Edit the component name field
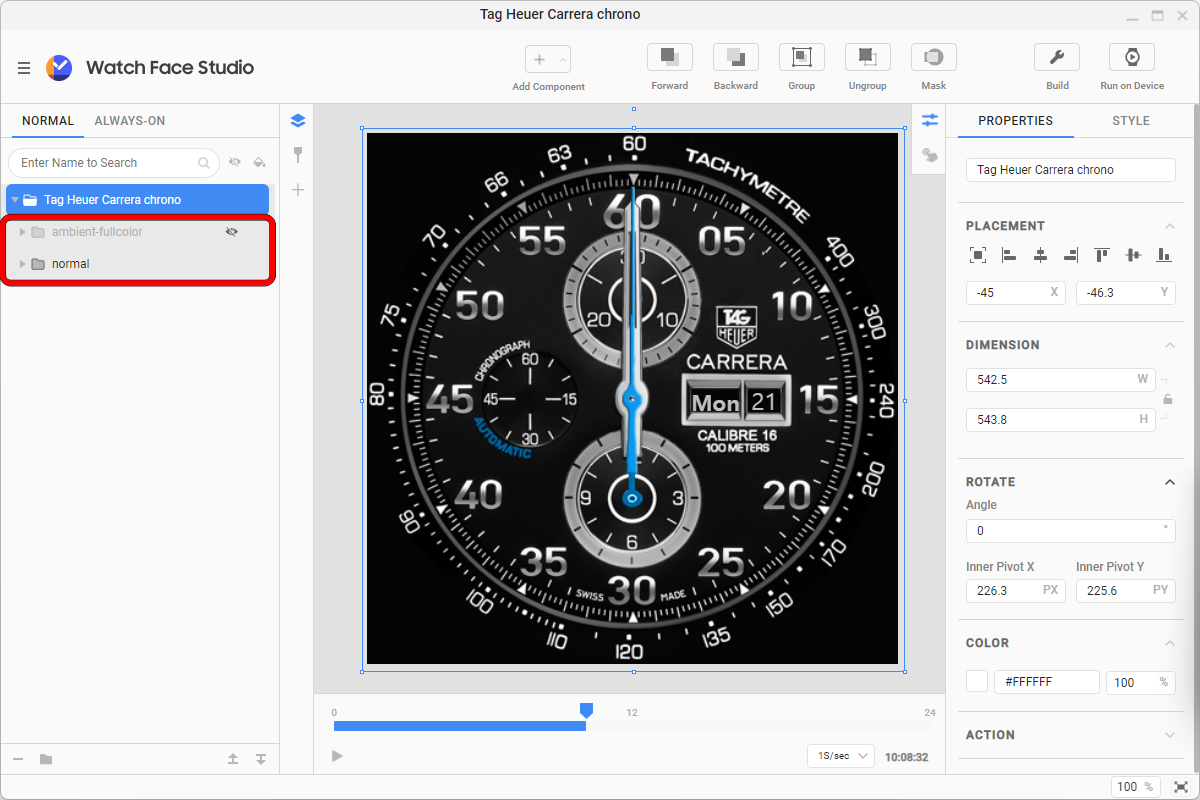 click(1070, 170)
